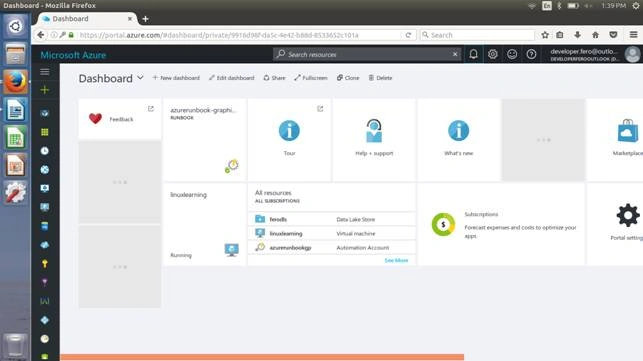
Task: Click New dashboard button
Action: (x=176, y=78)
